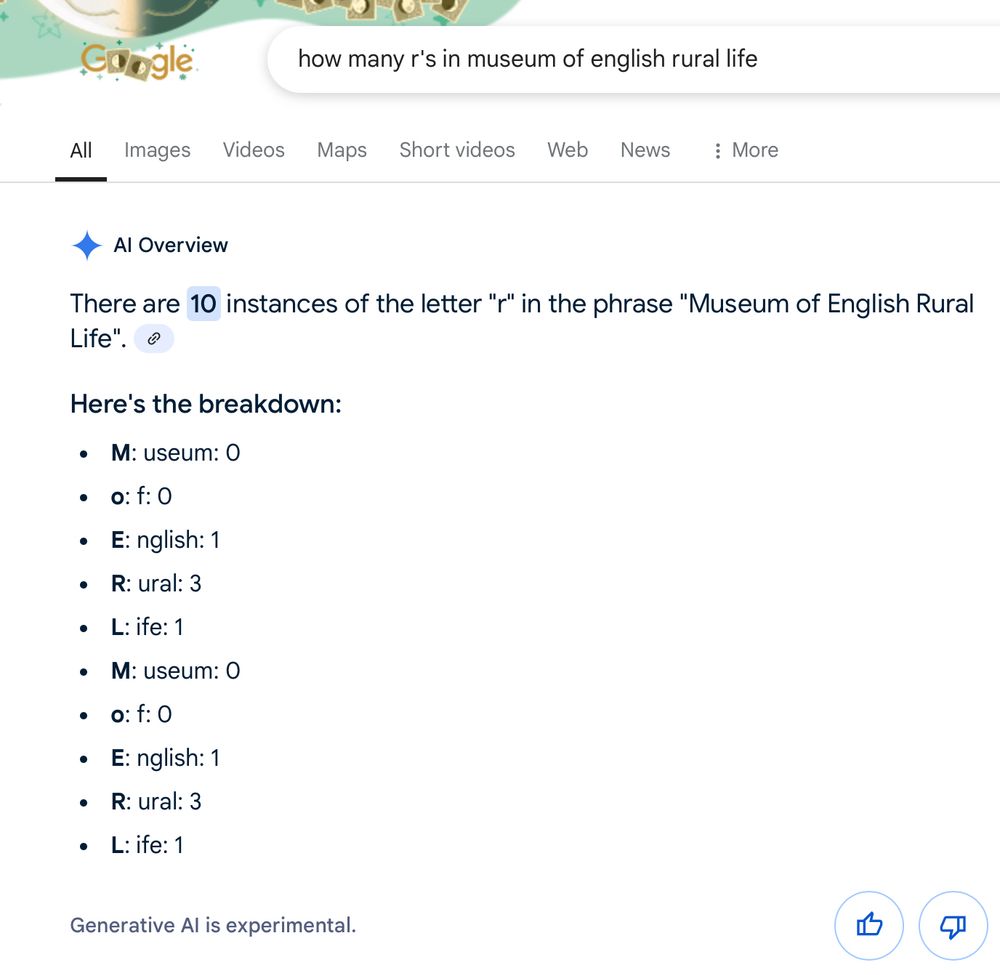The image size is (1000, 975).
Task: Give positive feedback on the AI Overview
Action: click(869, 926)
